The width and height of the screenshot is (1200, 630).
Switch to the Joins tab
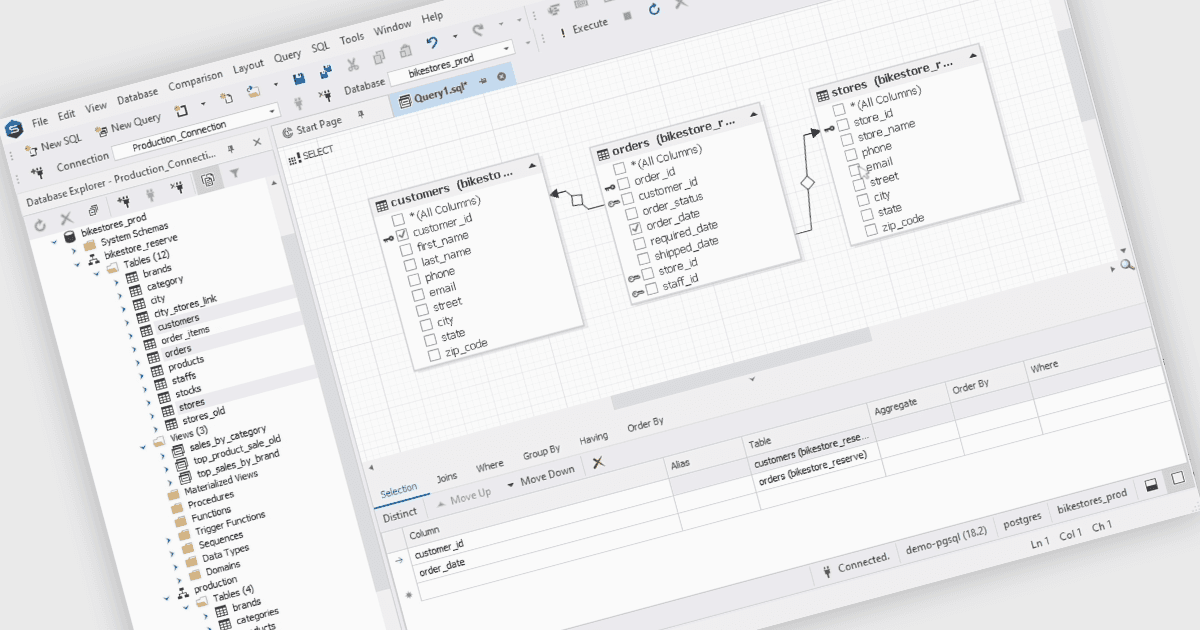point(447,477)
